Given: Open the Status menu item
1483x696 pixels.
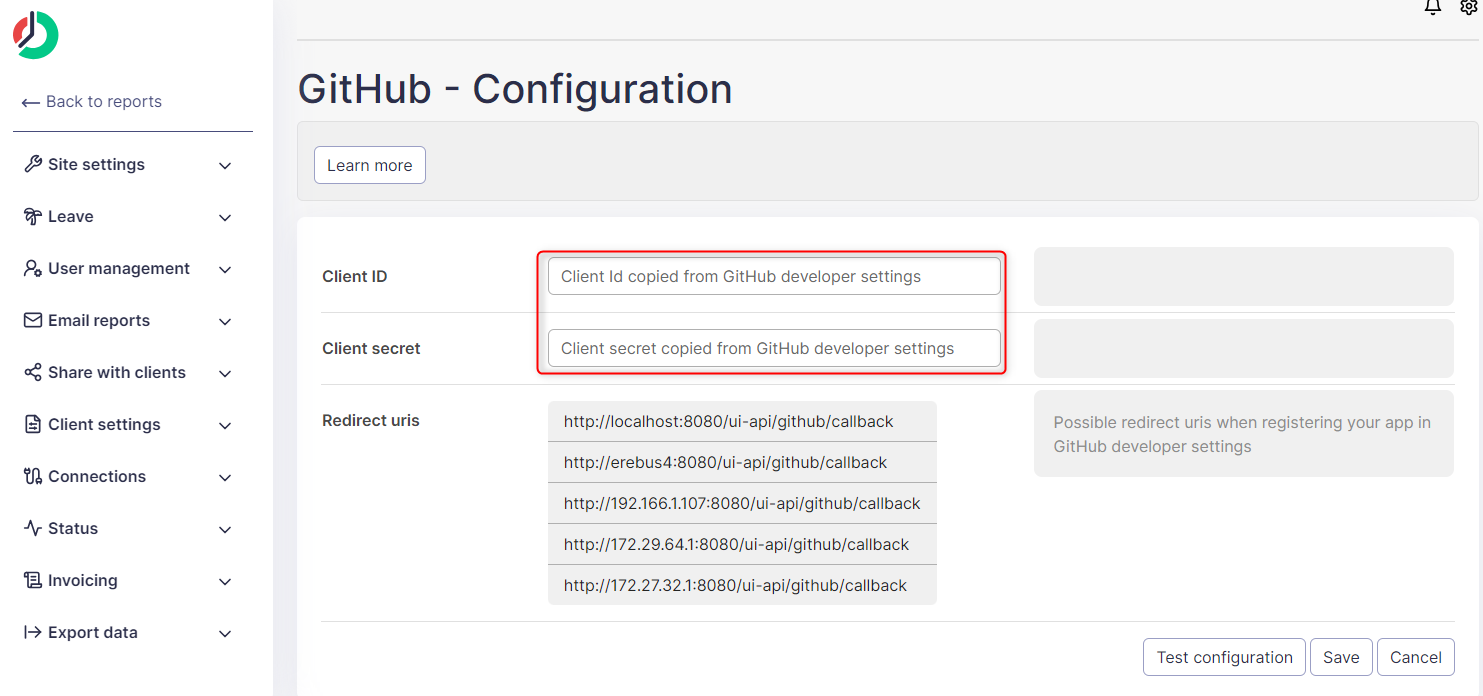Looking at the screenshot, I should click(x=73, y=528).
